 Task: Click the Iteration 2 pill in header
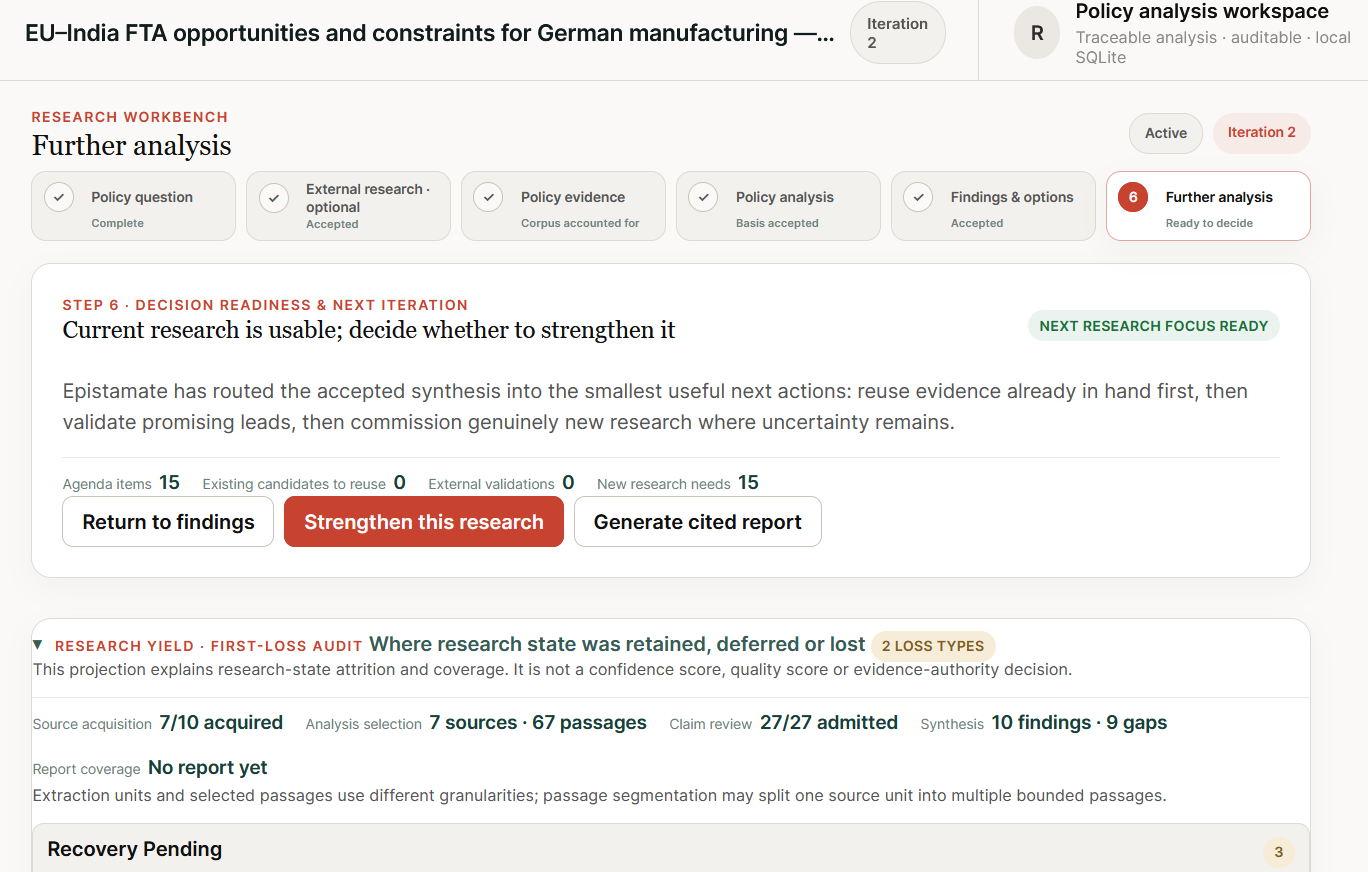tap(898, 33)
